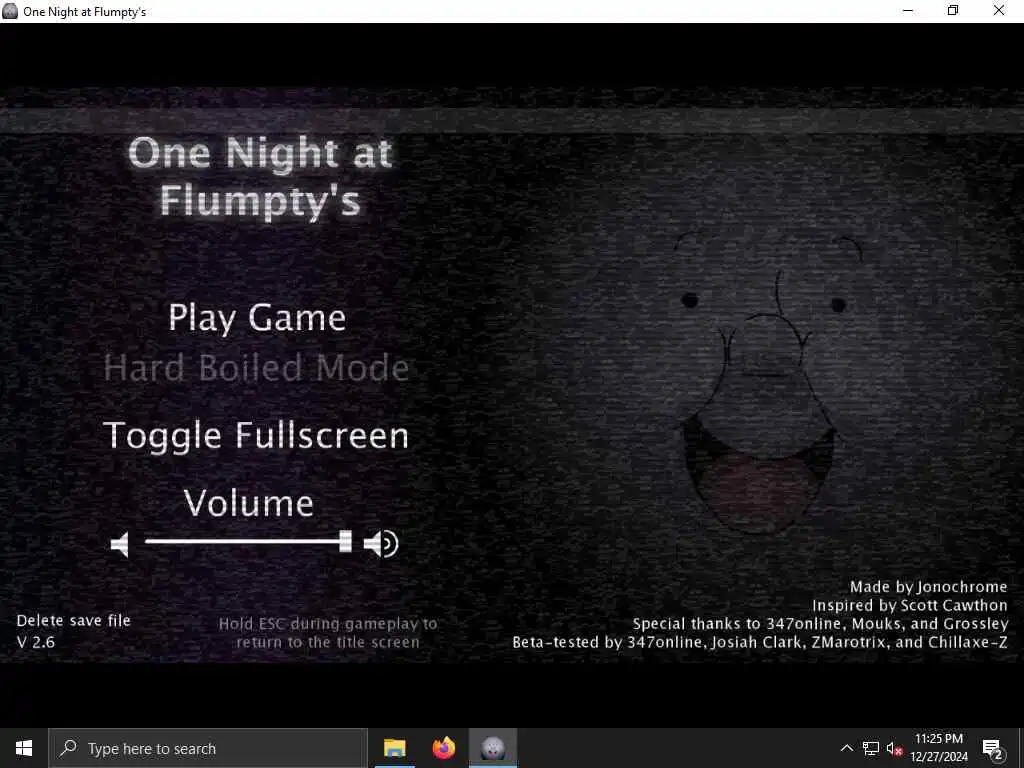1024x768 pixels.
Task: Show hidden system tray icons
Action: click(x=846, y=748)
